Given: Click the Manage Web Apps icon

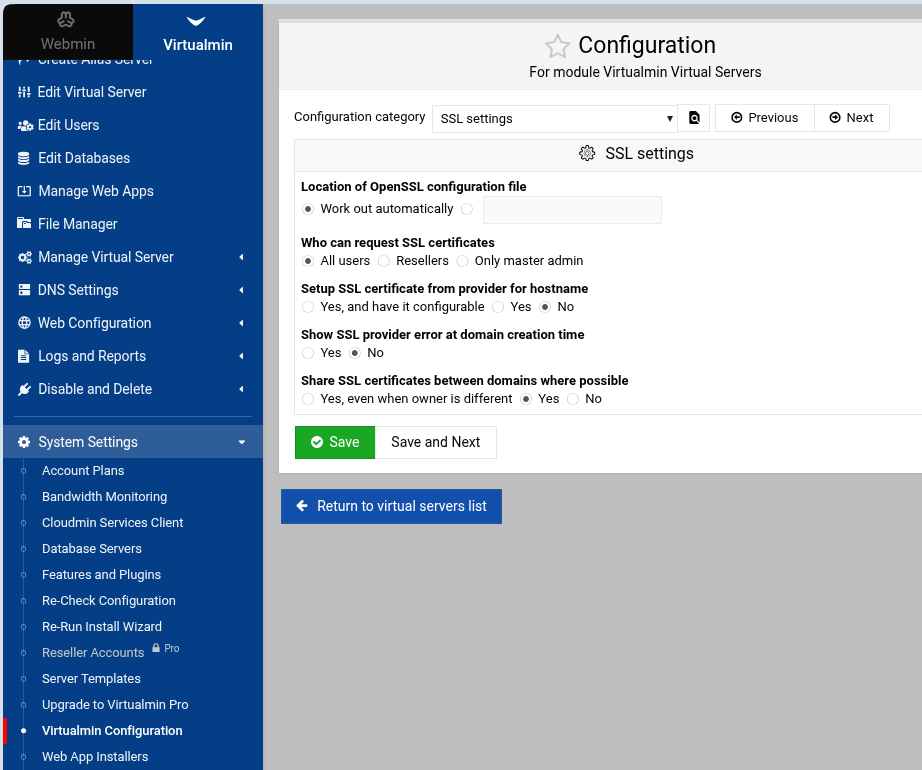Looking at the screenshot, I should 25,191.
